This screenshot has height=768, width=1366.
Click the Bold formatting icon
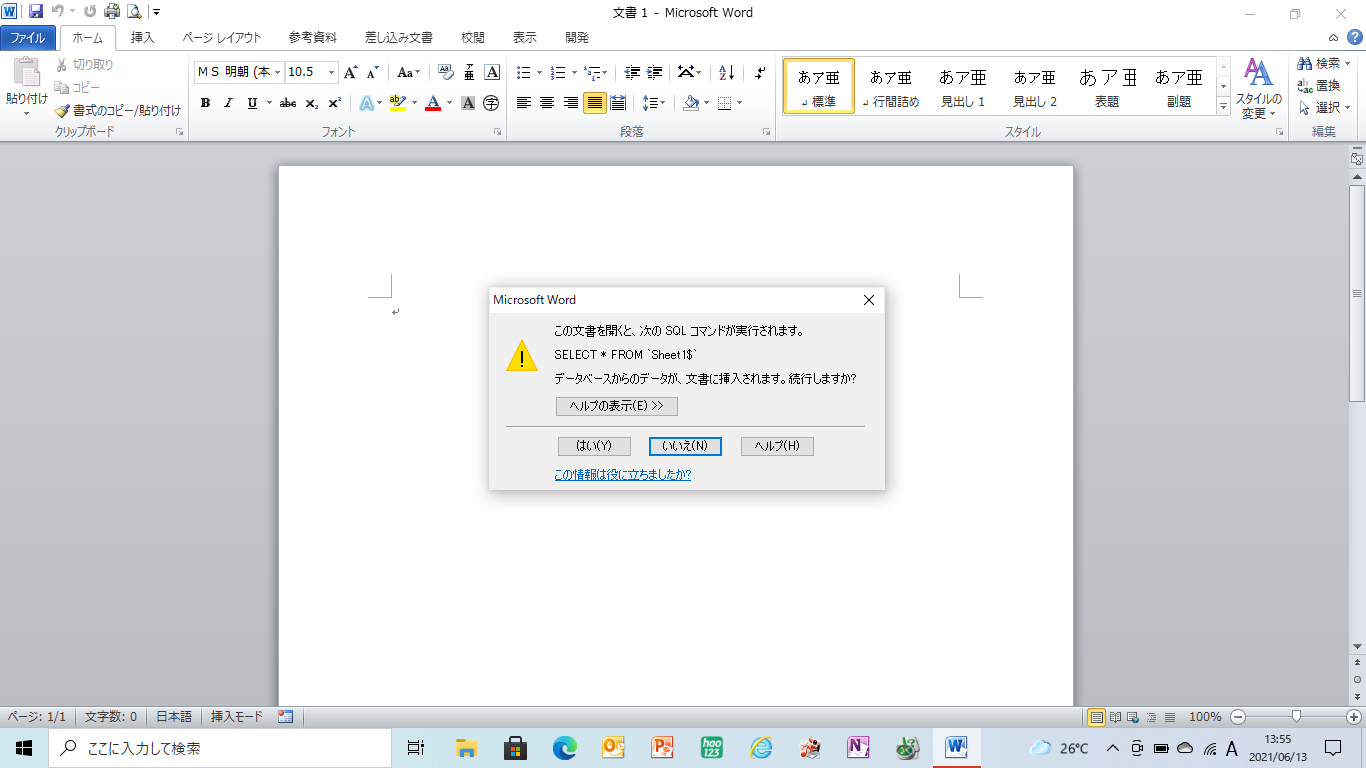(205, 103)
